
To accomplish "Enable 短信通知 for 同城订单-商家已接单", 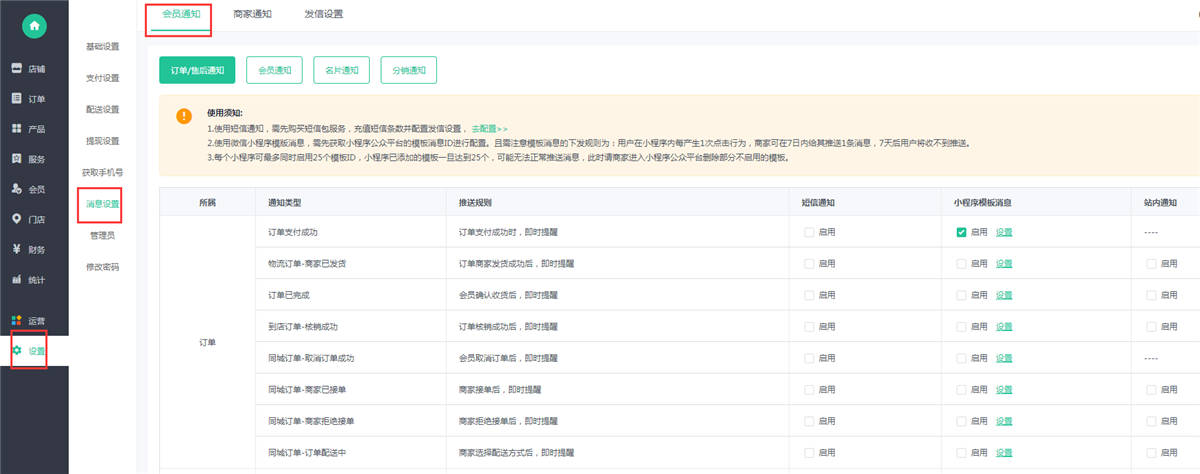I will [x=809, y=389].
